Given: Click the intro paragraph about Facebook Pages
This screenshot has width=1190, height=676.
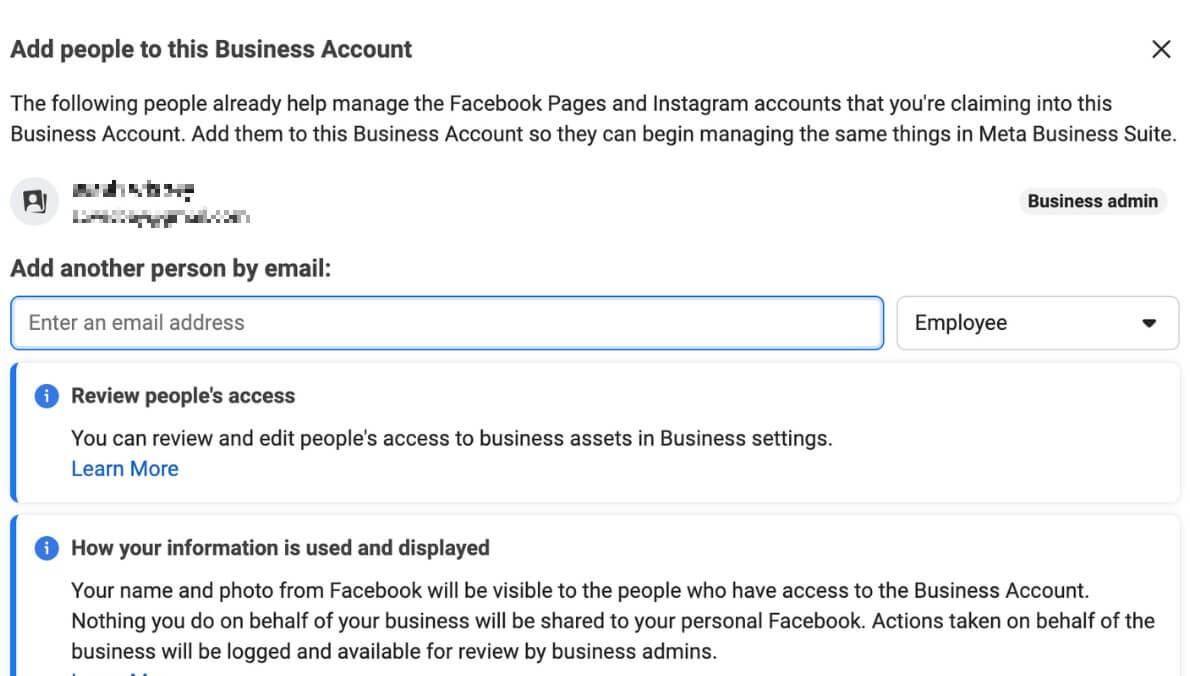Looking at the screenshot, I should (590, 118).
